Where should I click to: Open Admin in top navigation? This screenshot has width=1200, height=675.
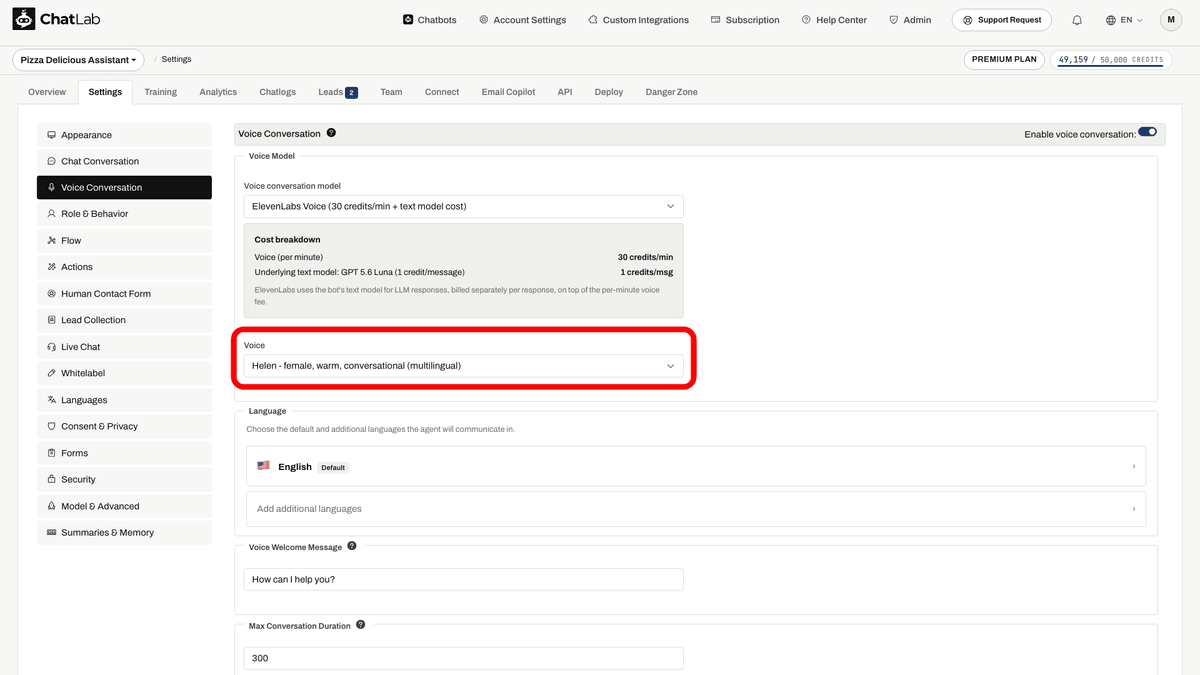tap(910, 20)
